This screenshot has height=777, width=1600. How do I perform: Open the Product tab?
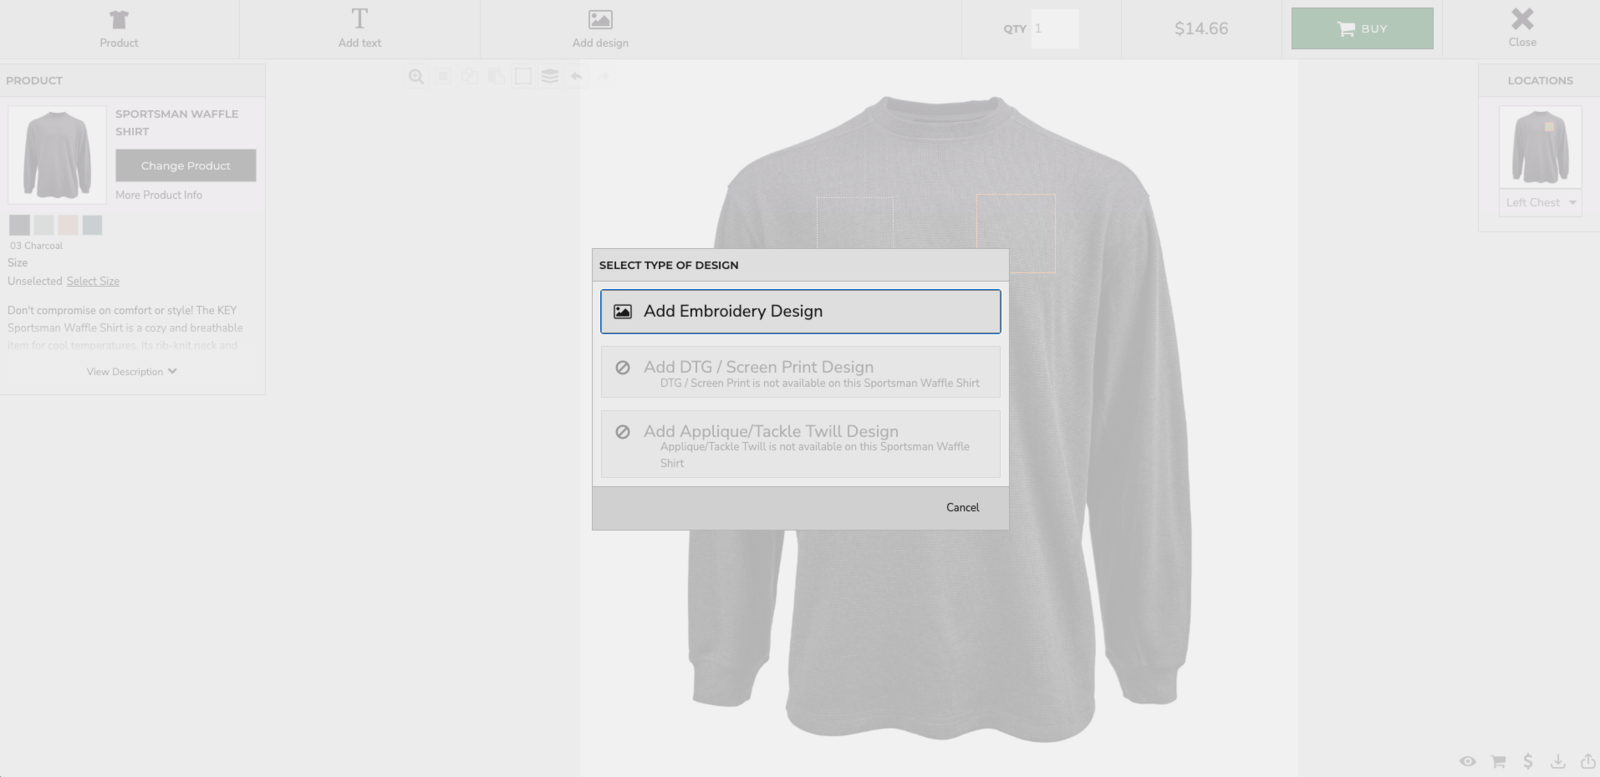tap(119, 29)
